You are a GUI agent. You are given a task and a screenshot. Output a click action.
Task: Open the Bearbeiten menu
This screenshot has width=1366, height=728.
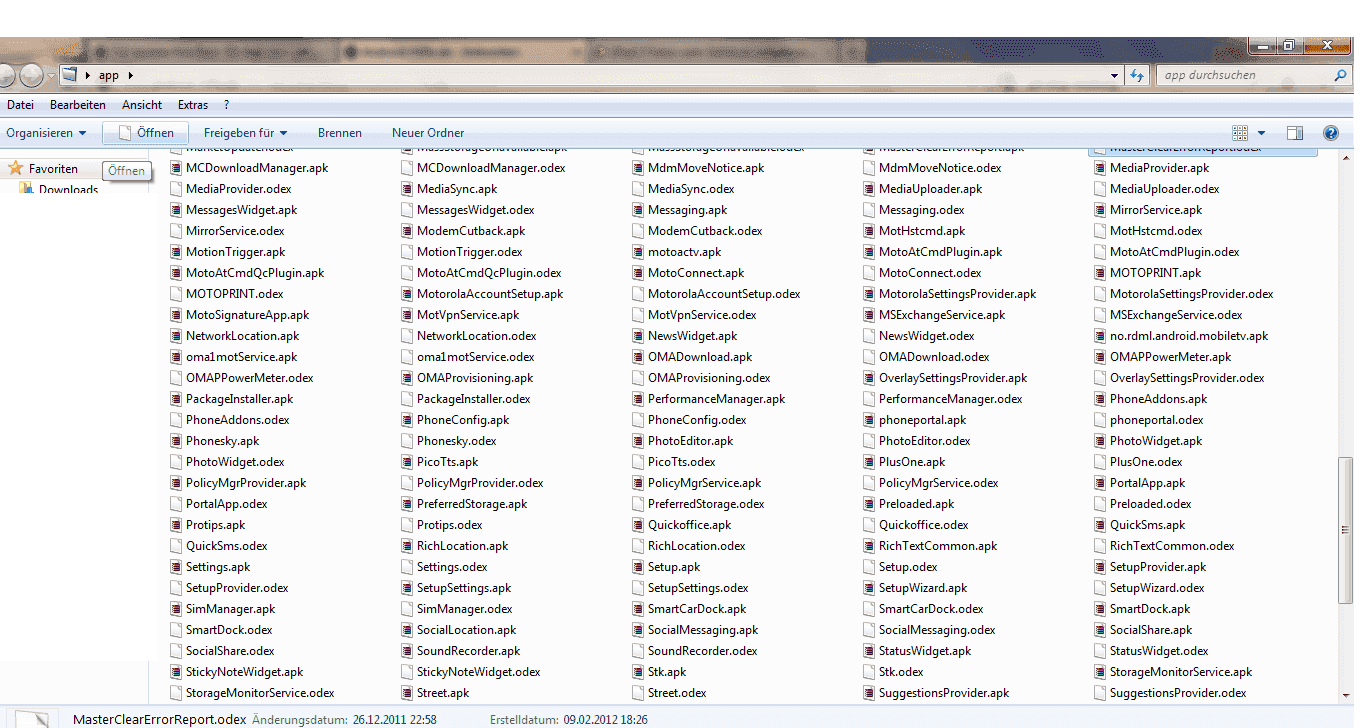tap(78, 105)
